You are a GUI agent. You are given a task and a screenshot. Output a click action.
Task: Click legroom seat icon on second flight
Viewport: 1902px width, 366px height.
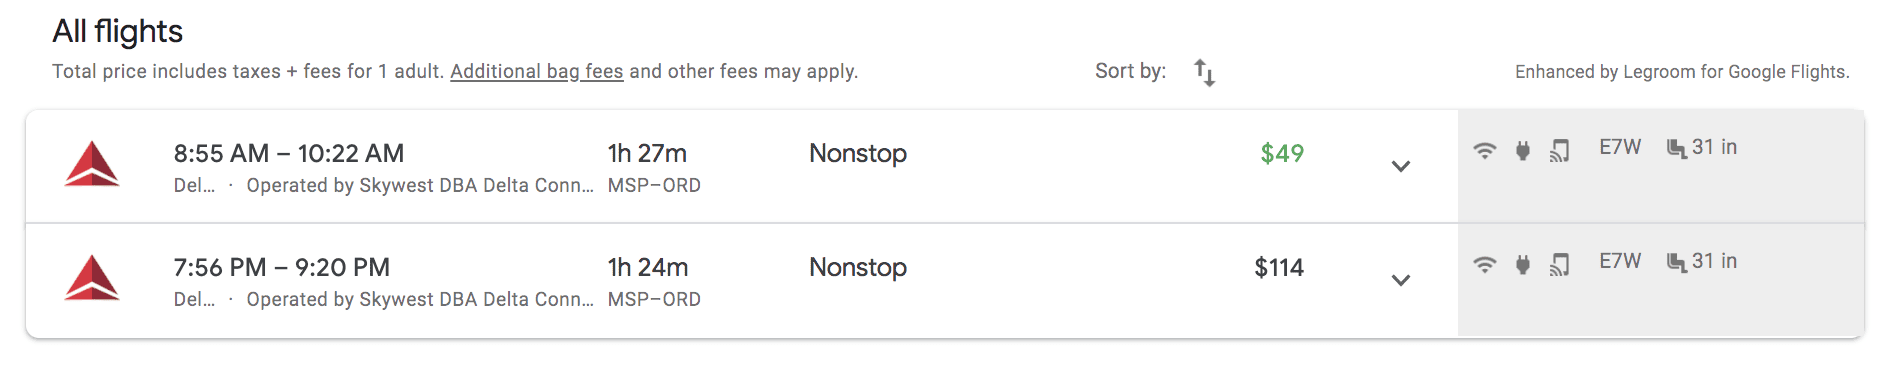[x=1677, y=263]
